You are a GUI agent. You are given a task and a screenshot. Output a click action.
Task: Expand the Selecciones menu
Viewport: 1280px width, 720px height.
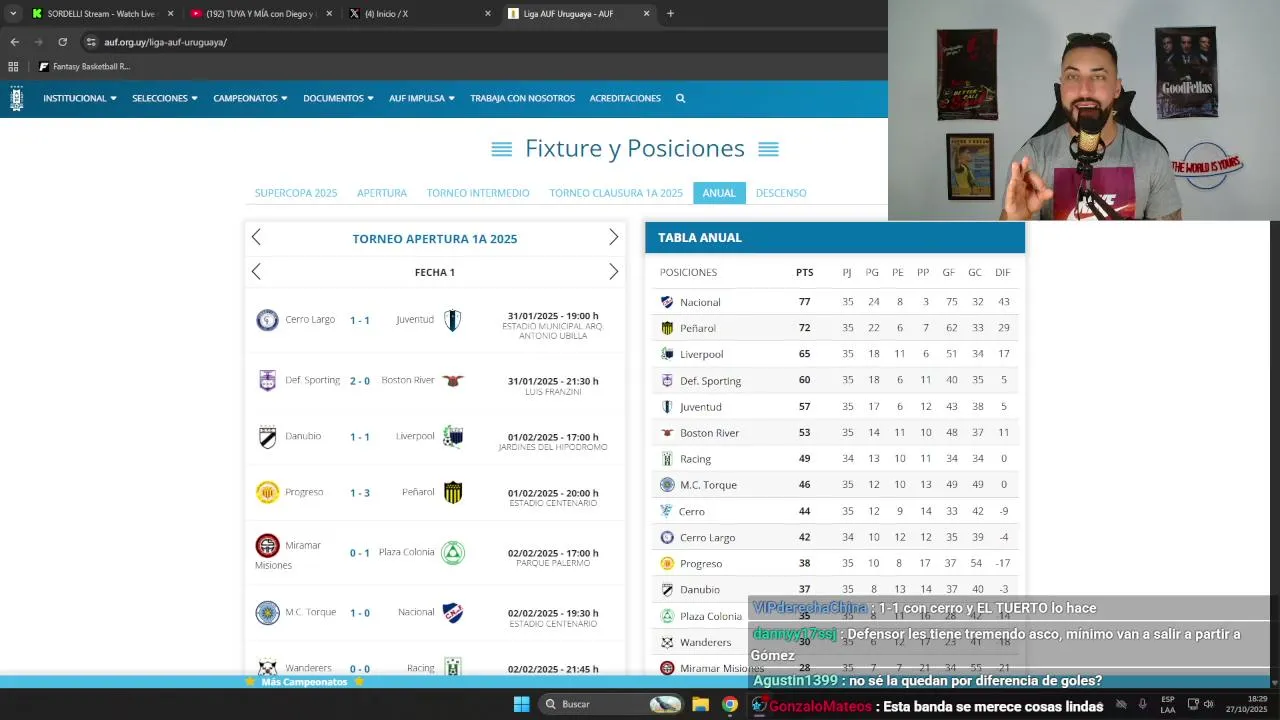(165, 98)
